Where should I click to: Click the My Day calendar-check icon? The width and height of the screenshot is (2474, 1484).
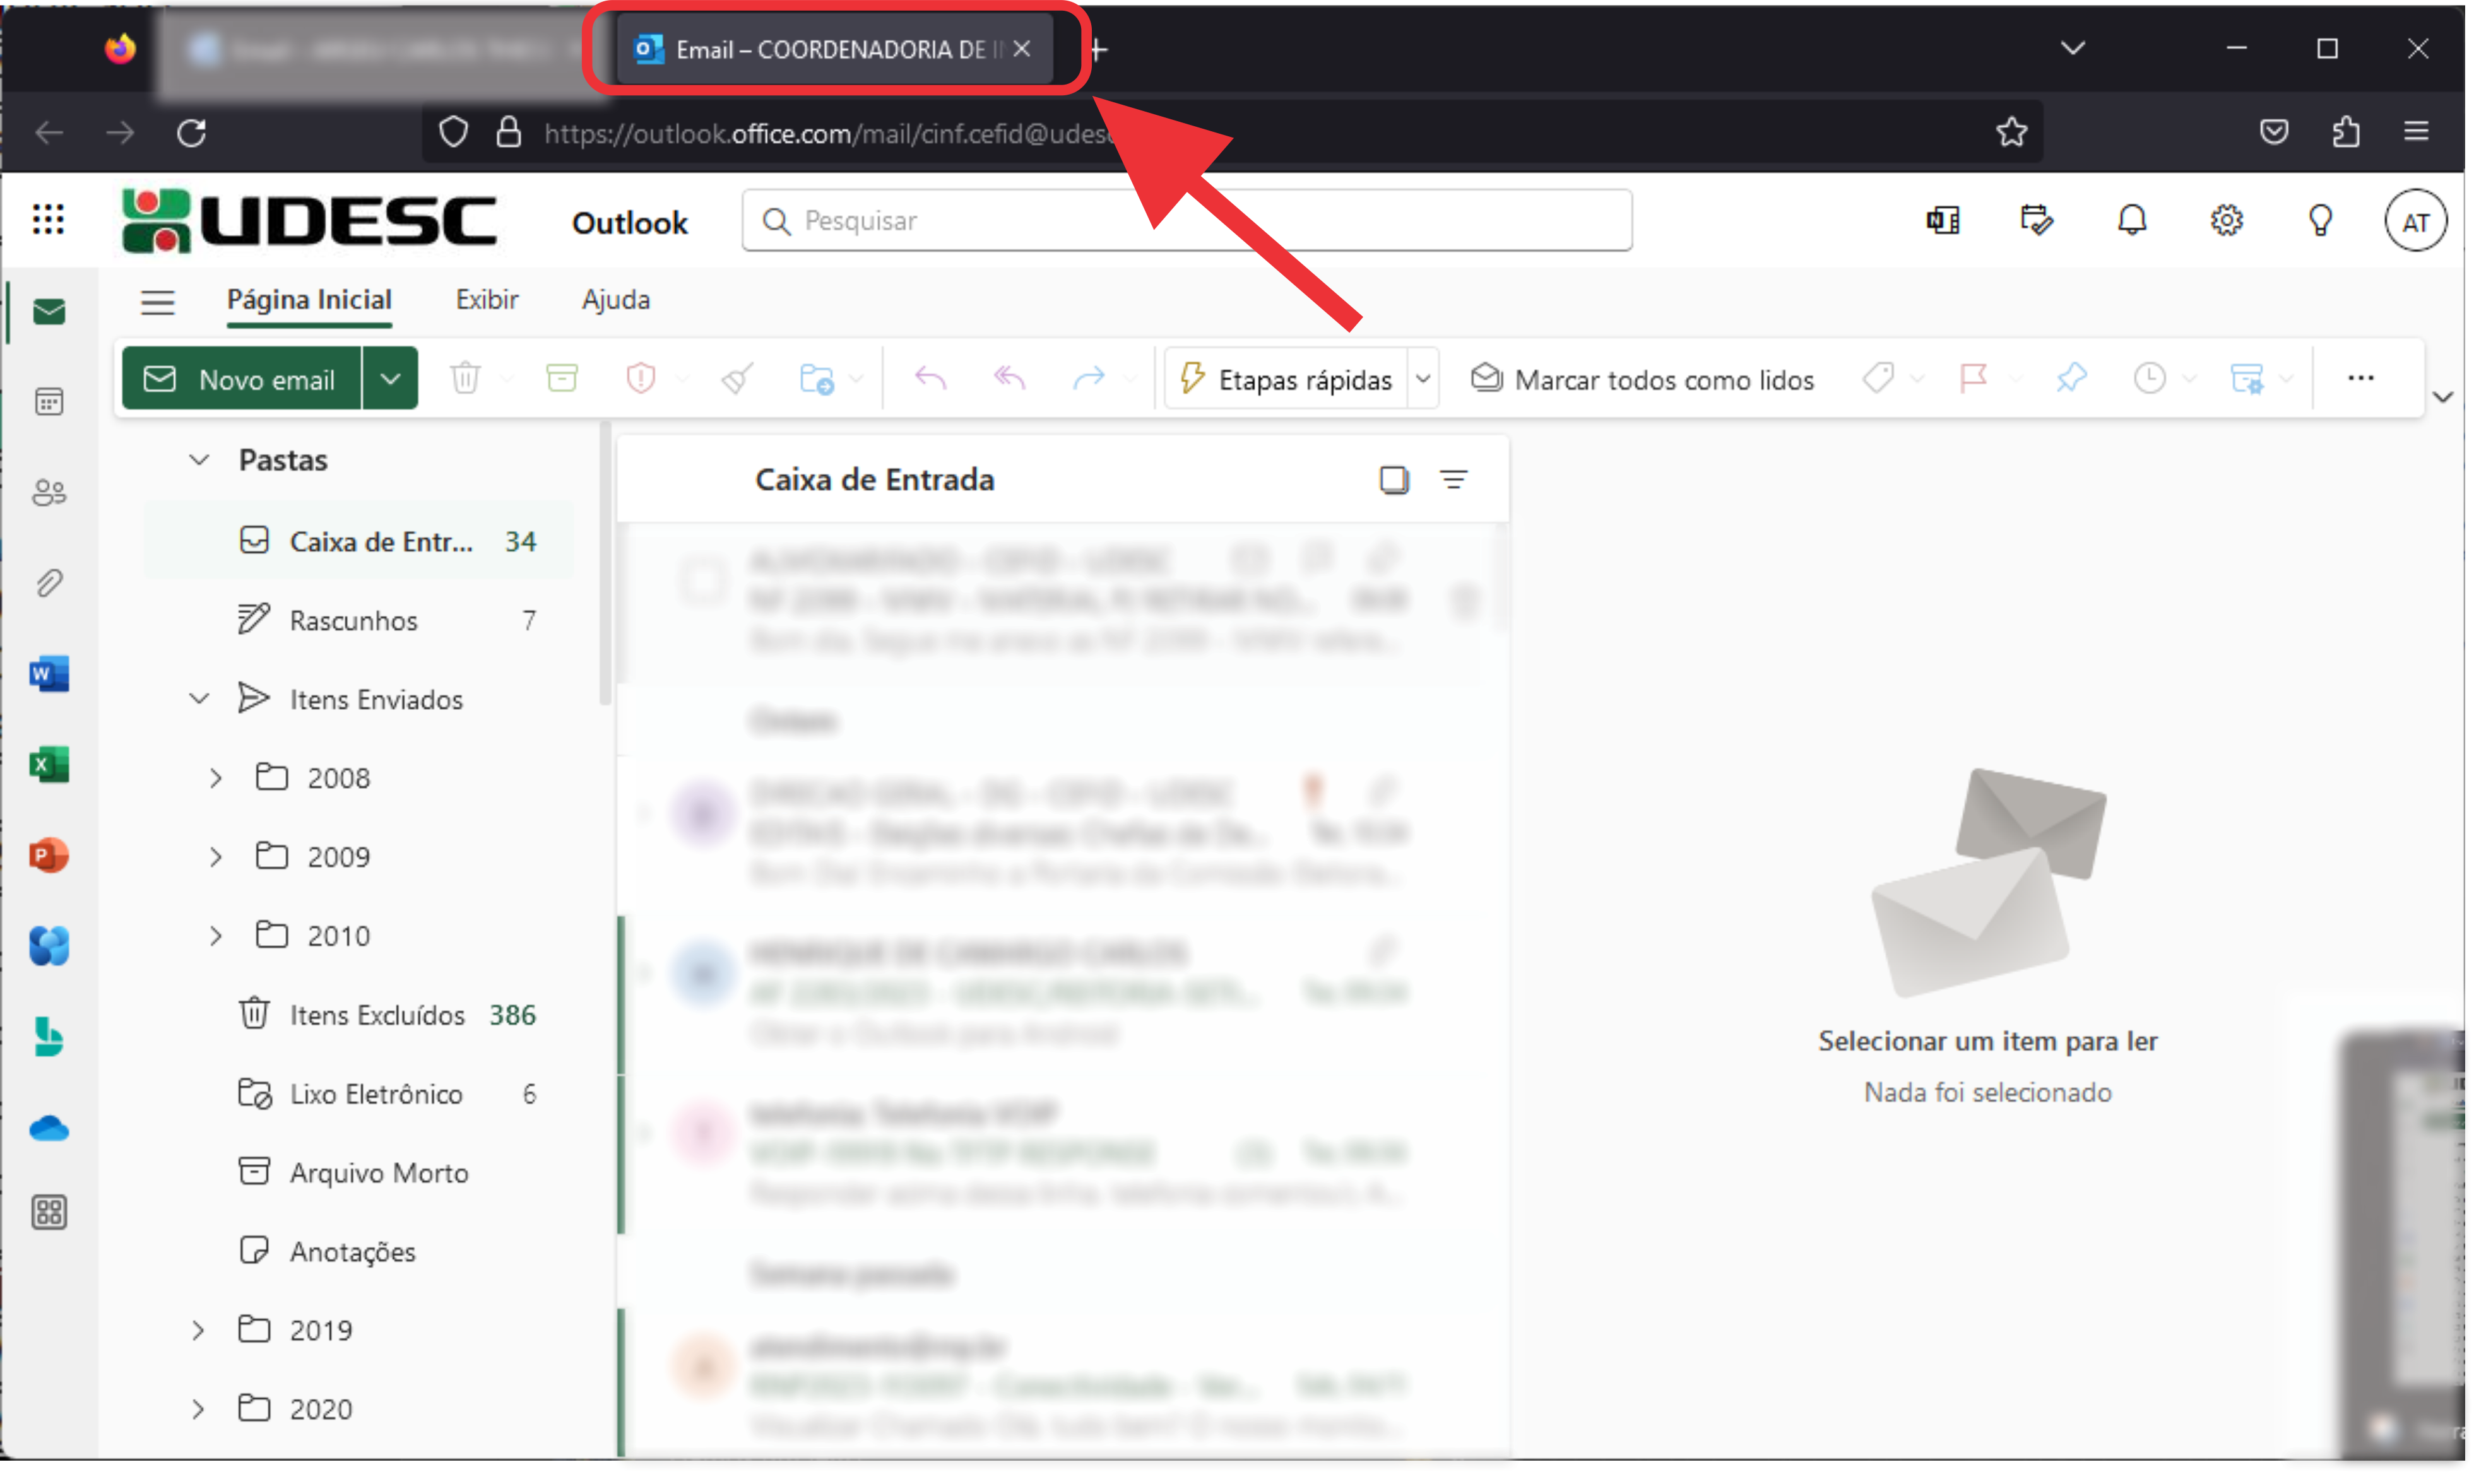(x=2036, y=221)
